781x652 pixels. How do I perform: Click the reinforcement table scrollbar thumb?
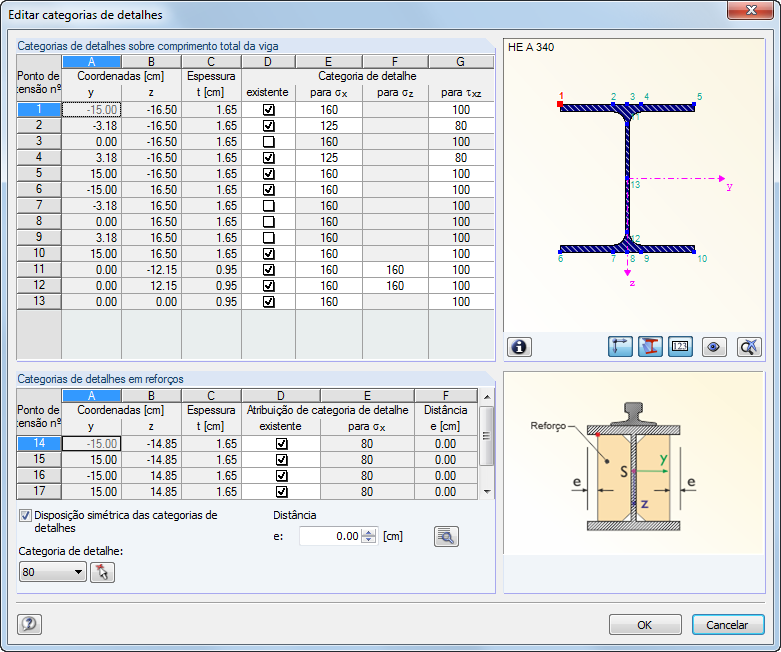pyautogui.click(x=486, y=436)
